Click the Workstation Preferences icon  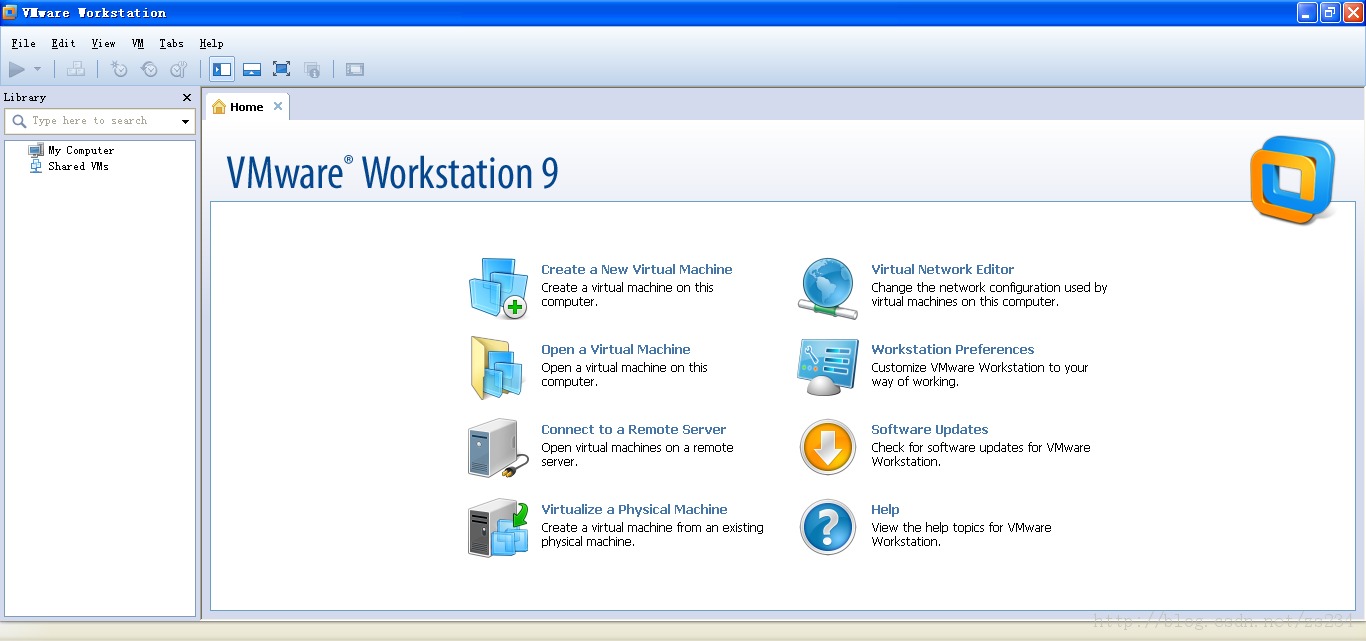828,368
